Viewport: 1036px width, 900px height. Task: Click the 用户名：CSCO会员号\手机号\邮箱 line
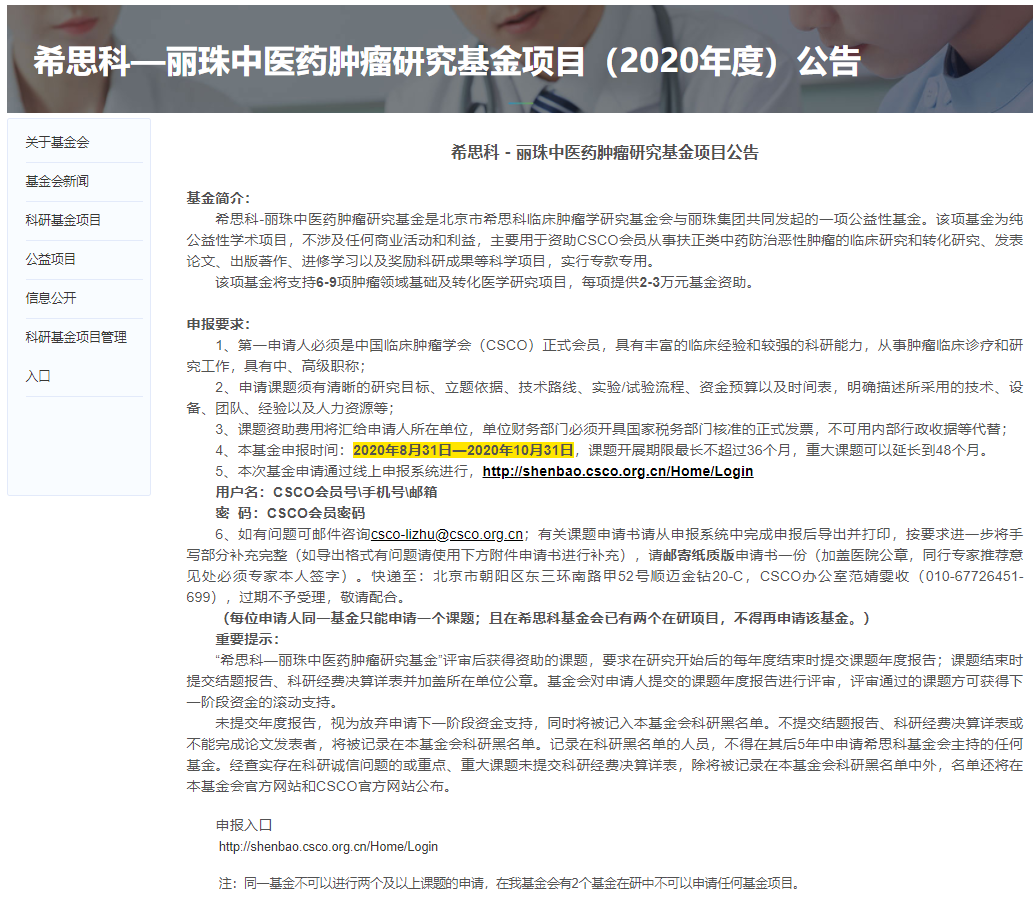coord(326,492)
